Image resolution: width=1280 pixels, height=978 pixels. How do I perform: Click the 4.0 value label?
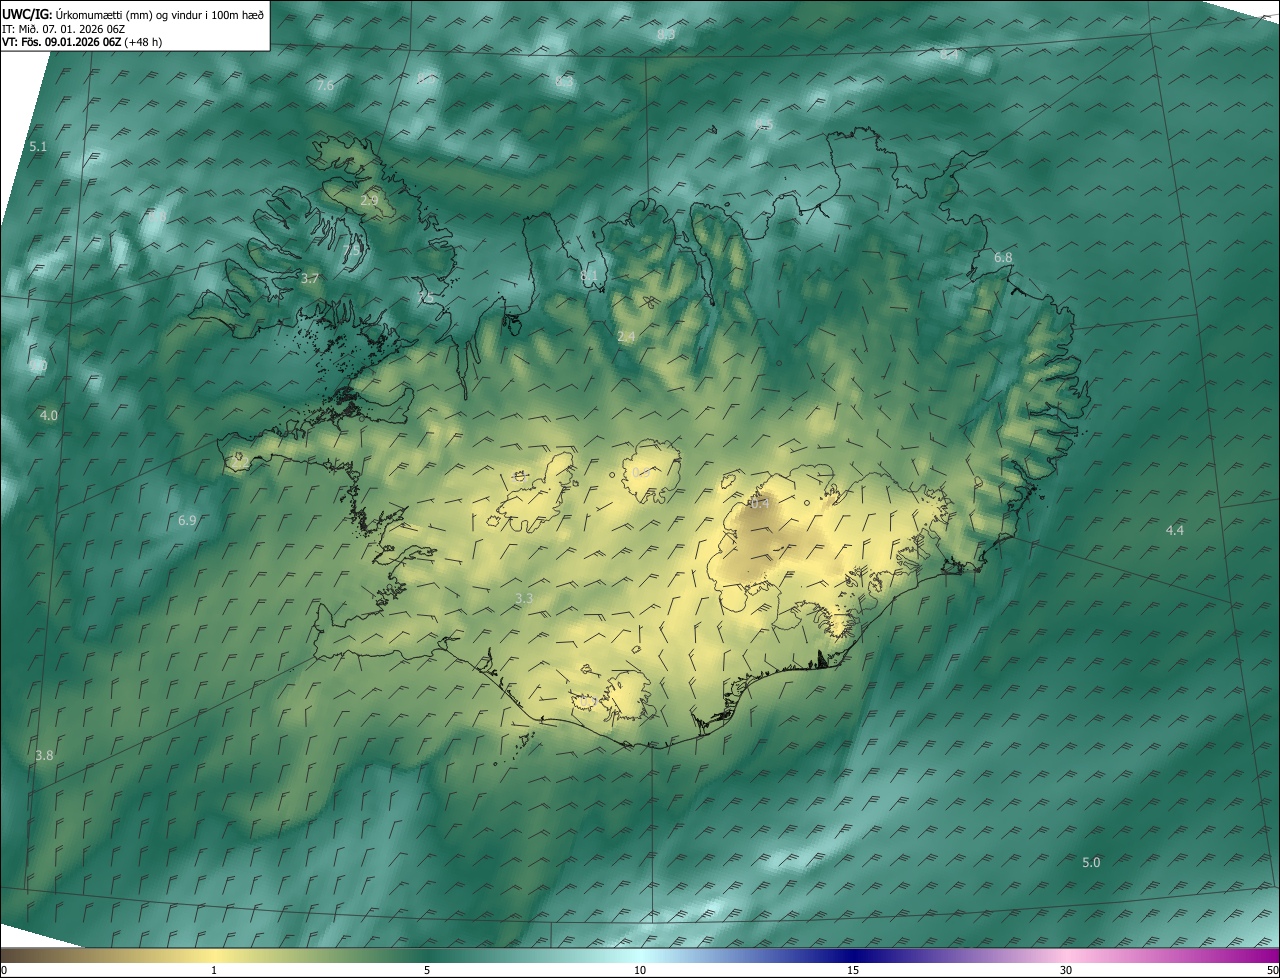click(49, 415)
